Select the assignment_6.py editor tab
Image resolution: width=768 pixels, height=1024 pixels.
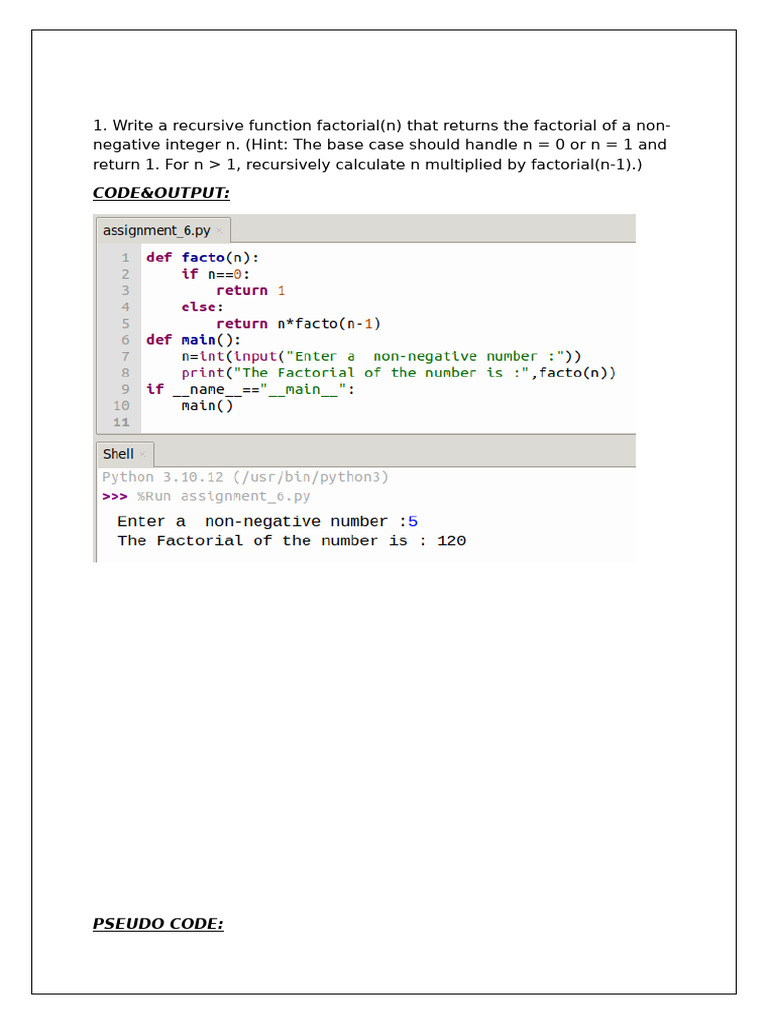click(x=157, y=231)
